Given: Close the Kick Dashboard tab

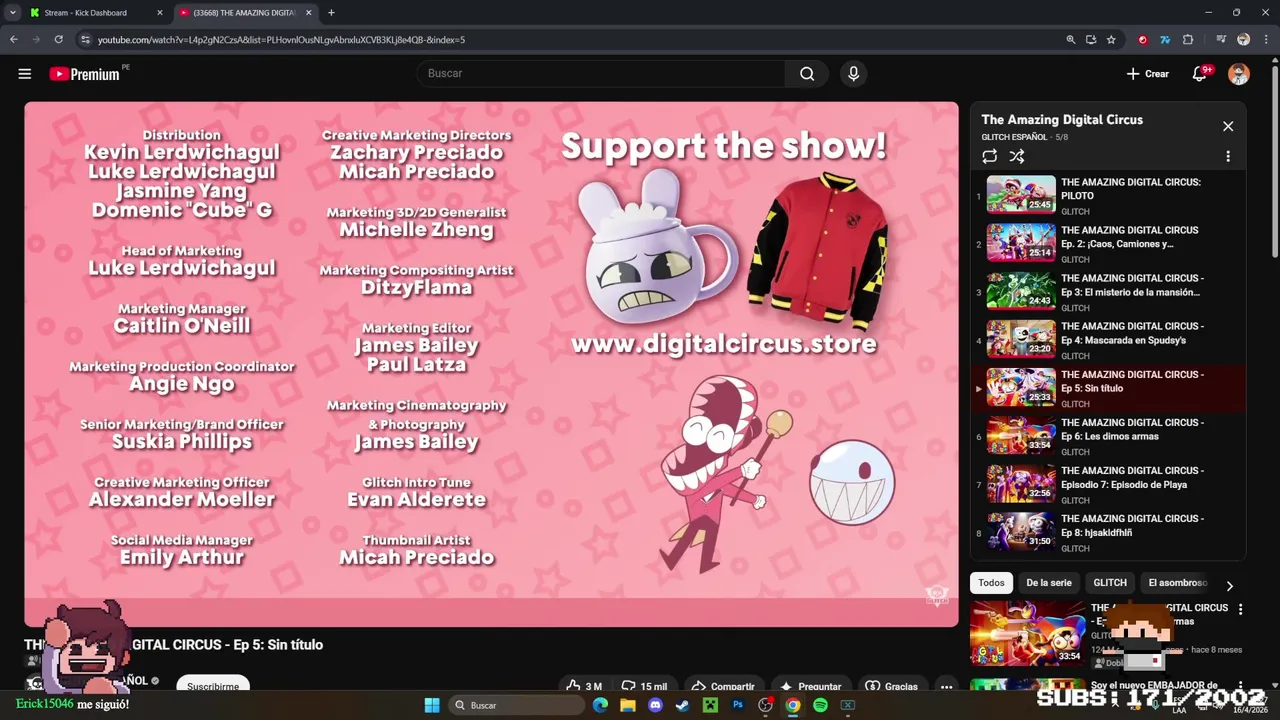Looking at the screenshot, I should (x=160, y=13).
